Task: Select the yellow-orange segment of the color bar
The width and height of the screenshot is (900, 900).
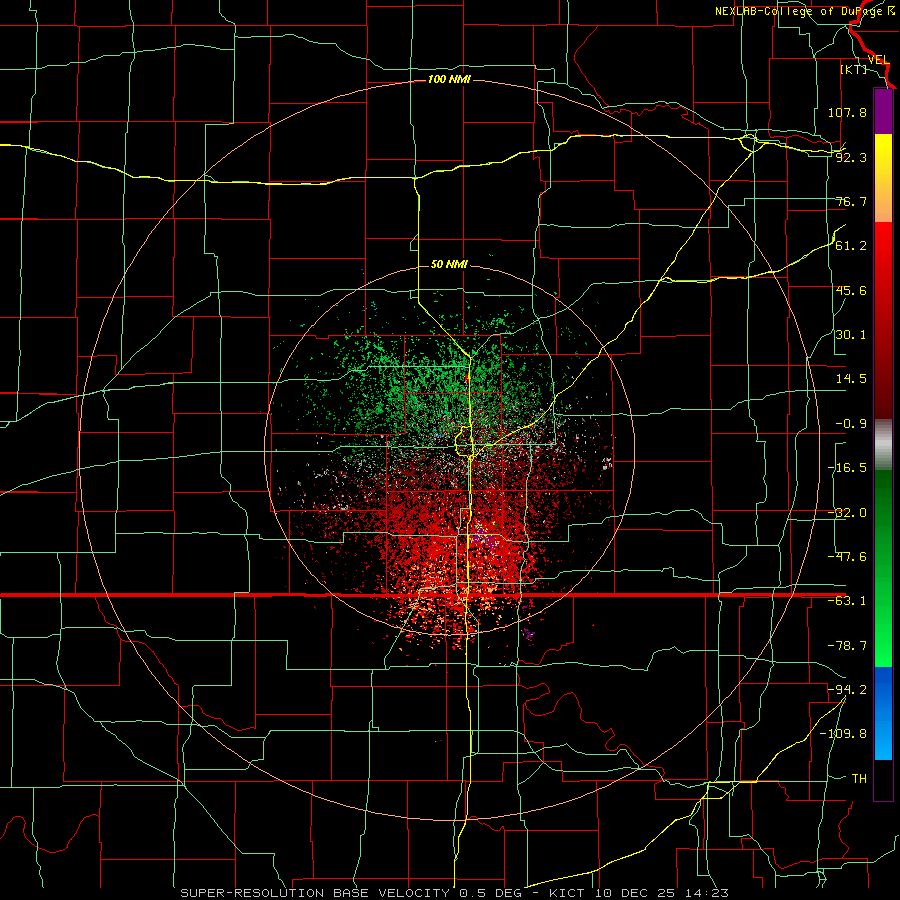Action: pyautogui.click(x=883, y=178)
